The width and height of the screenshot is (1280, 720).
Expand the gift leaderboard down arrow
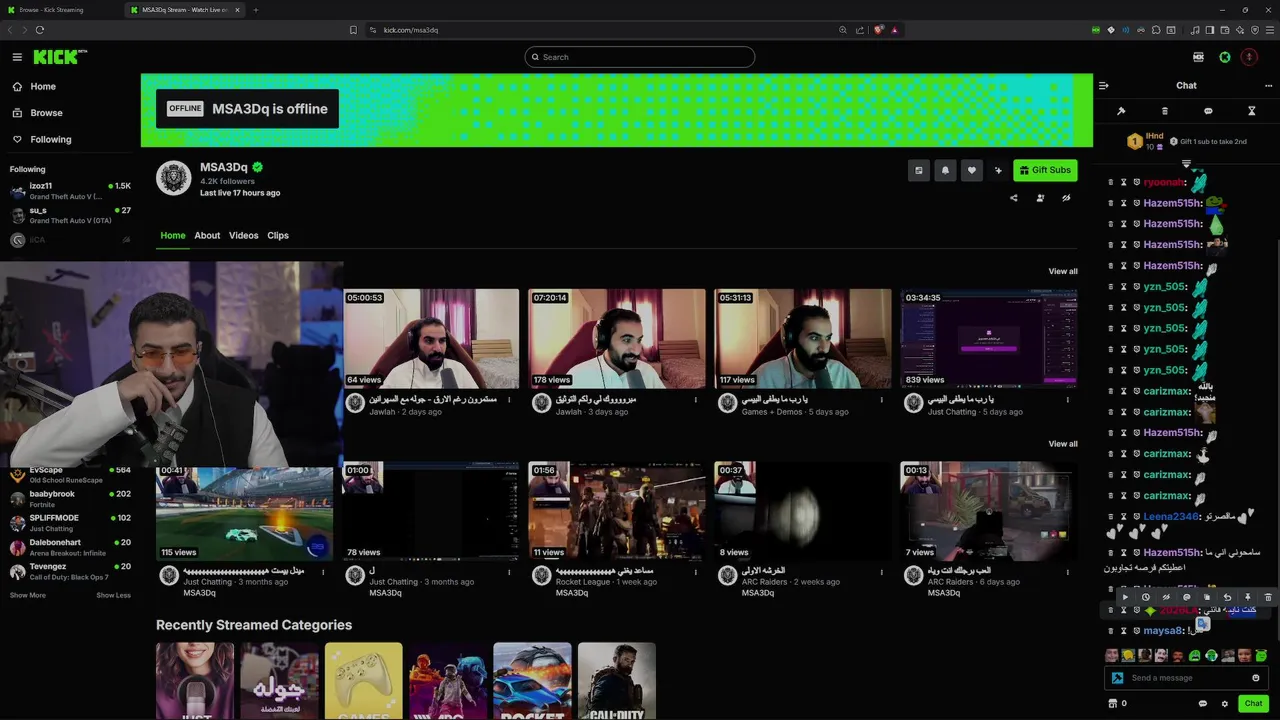click(1186, 163)
